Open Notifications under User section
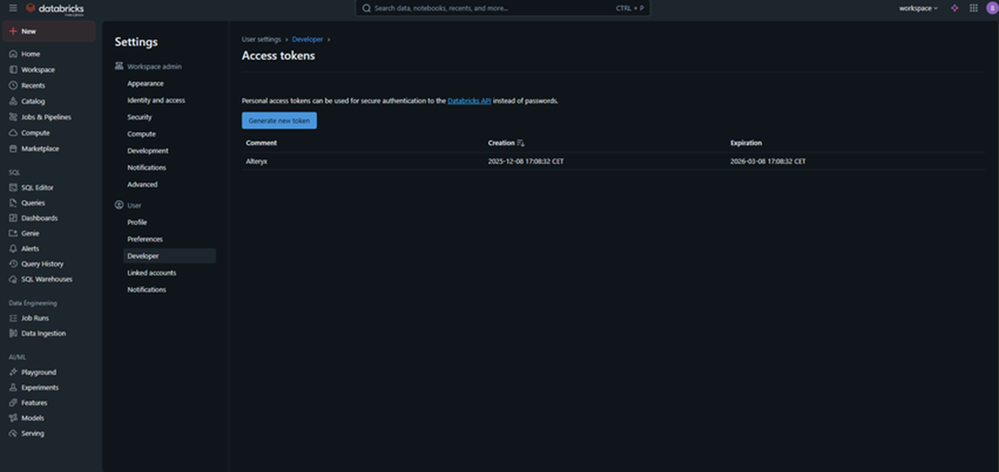The image size is (999, 472). (147, 290)
